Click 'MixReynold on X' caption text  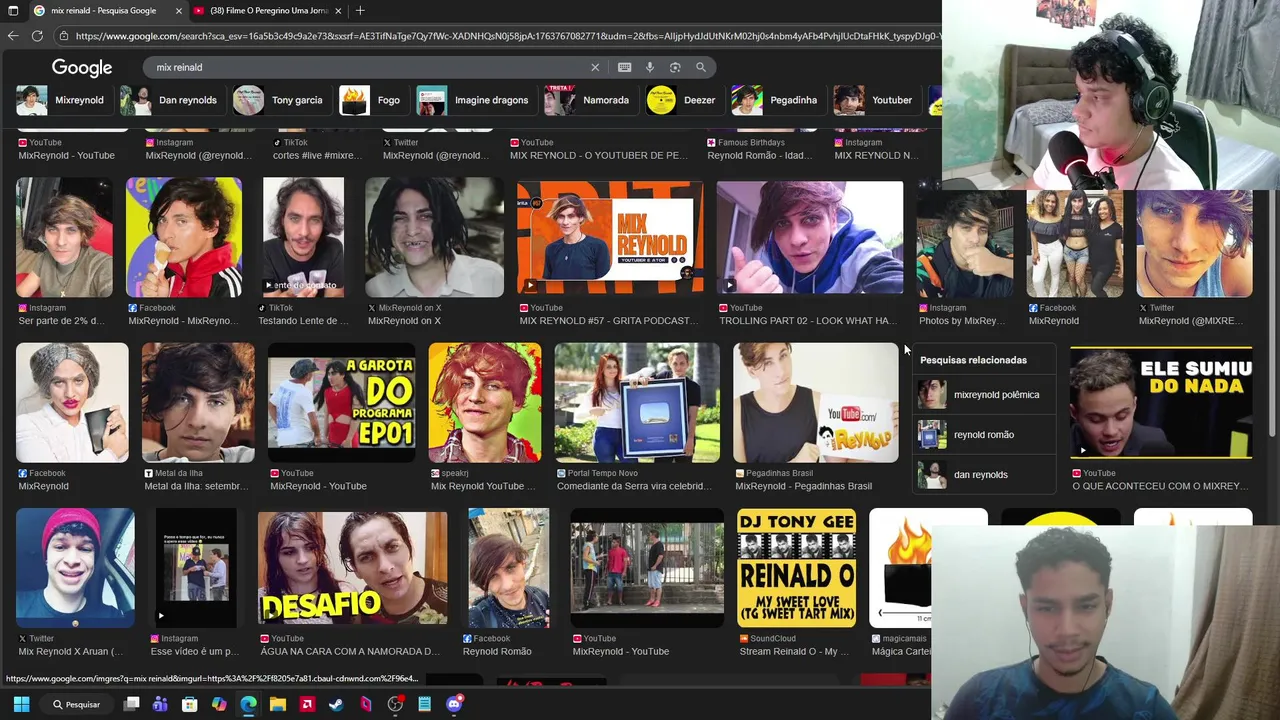coord(404,321)
